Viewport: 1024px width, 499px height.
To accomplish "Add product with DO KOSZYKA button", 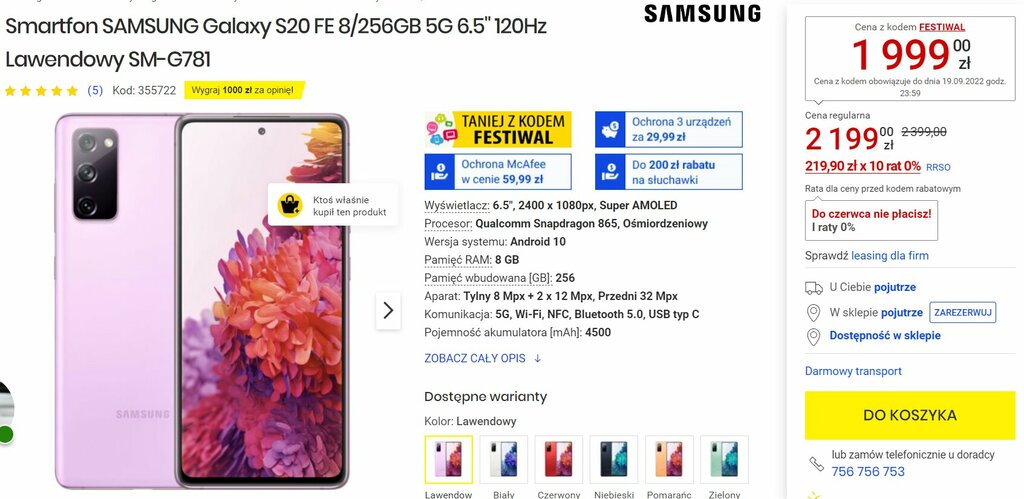I will click(910, 415).
